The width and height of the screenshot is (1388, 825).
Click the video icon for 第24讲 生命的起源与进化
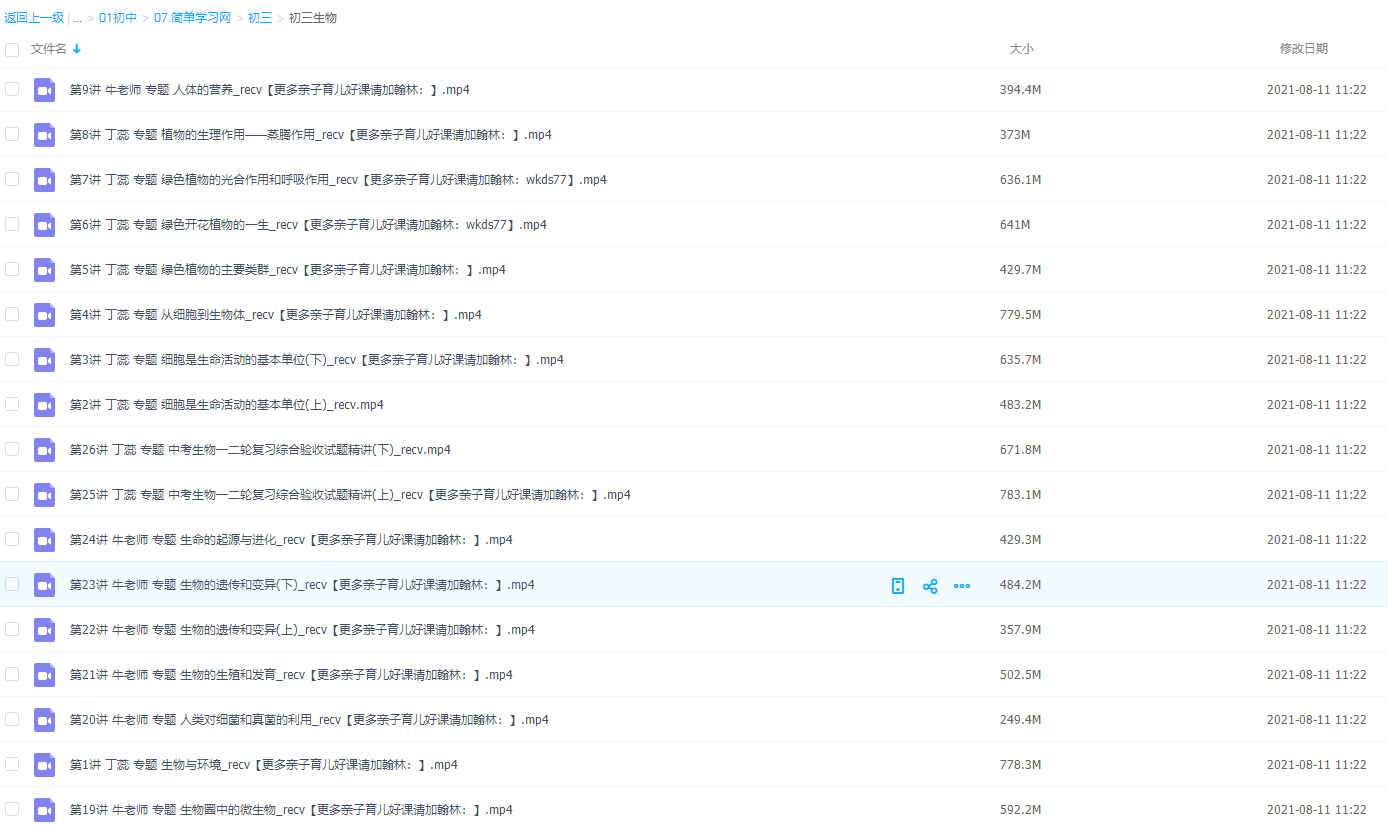44,540
